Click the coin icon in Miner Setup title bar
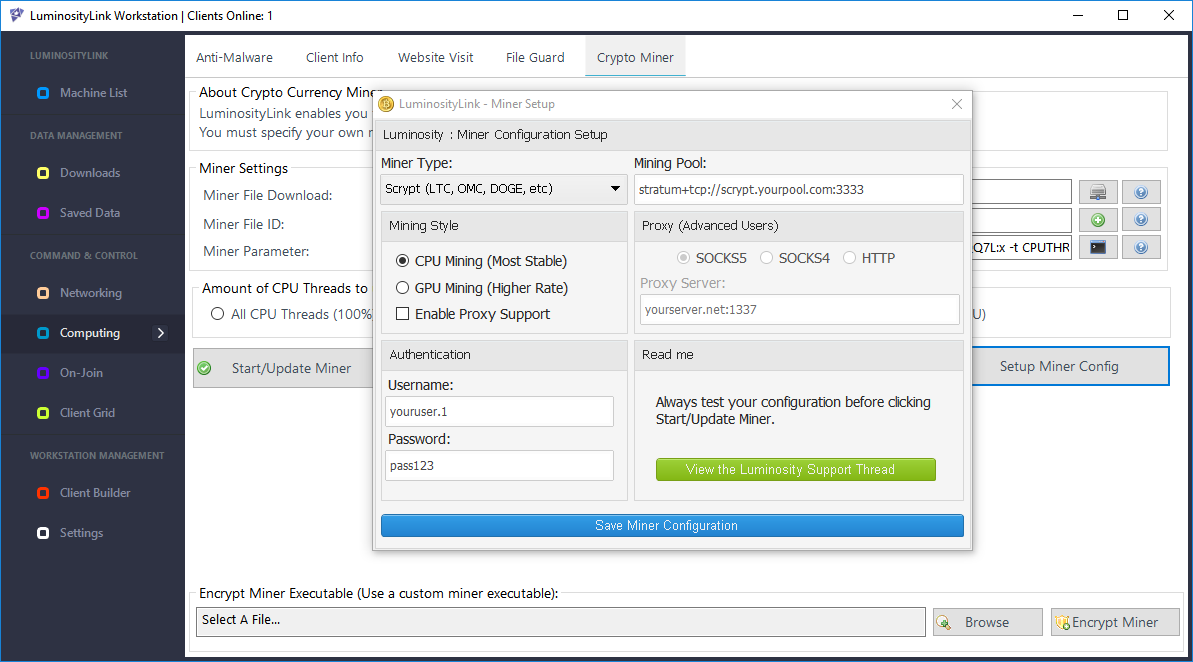Screen dimensions: 1193x662 [387, 104]
